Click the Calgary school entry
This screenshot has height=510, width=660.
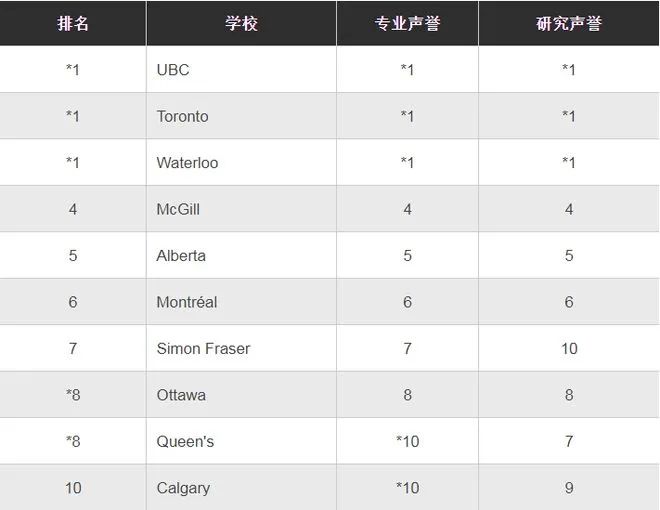point(183,488)
